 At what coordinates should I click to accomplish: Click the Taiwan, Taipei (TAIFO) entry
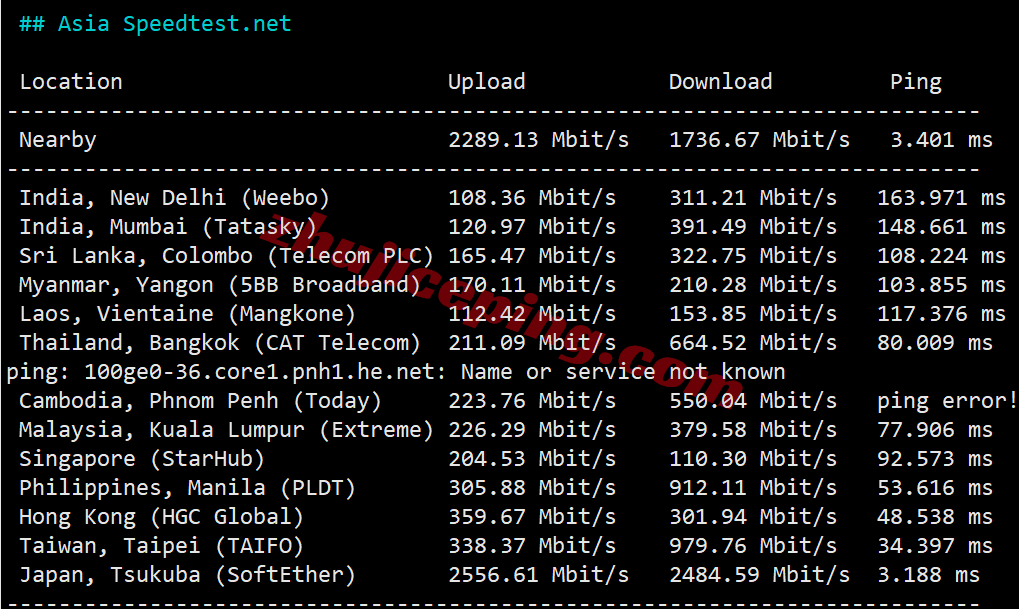tap(161, 546)
